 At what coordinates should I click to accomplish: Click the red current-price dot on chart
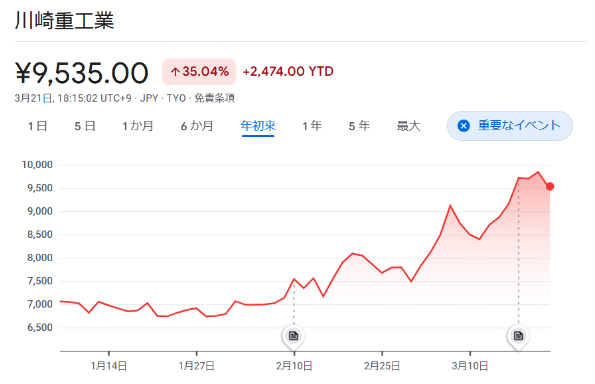[550, 186]
